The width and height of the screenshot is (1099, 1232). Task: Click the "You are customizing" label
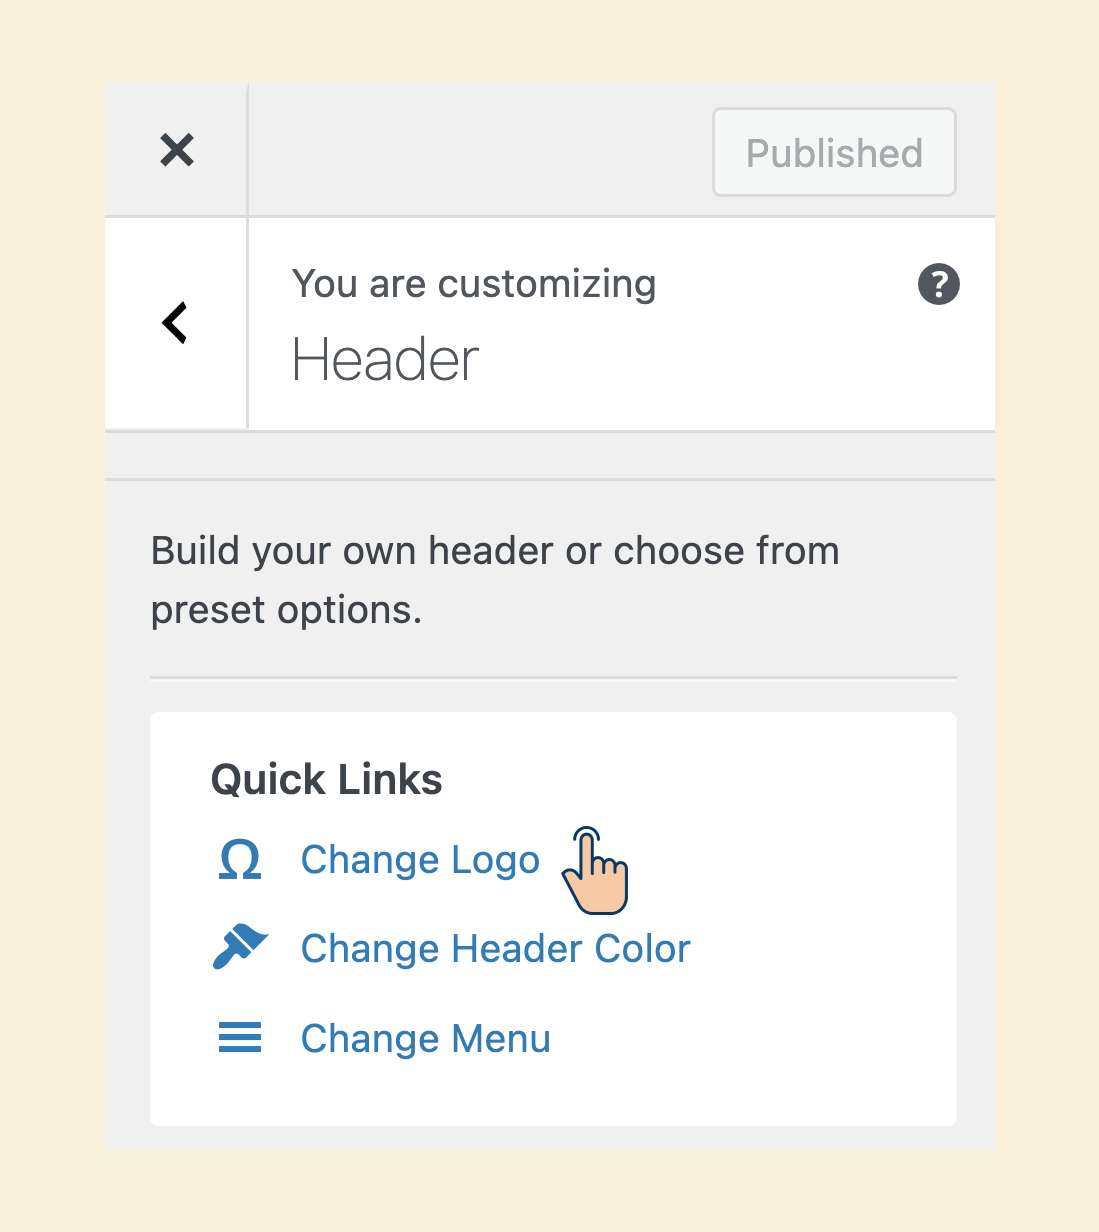click(x=474, y=284)
